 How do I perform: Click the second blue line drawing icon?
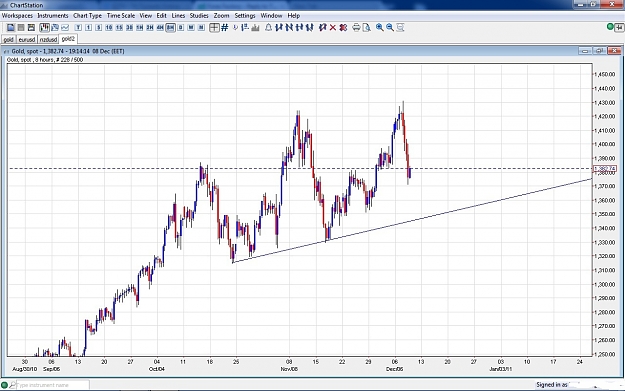289,28
